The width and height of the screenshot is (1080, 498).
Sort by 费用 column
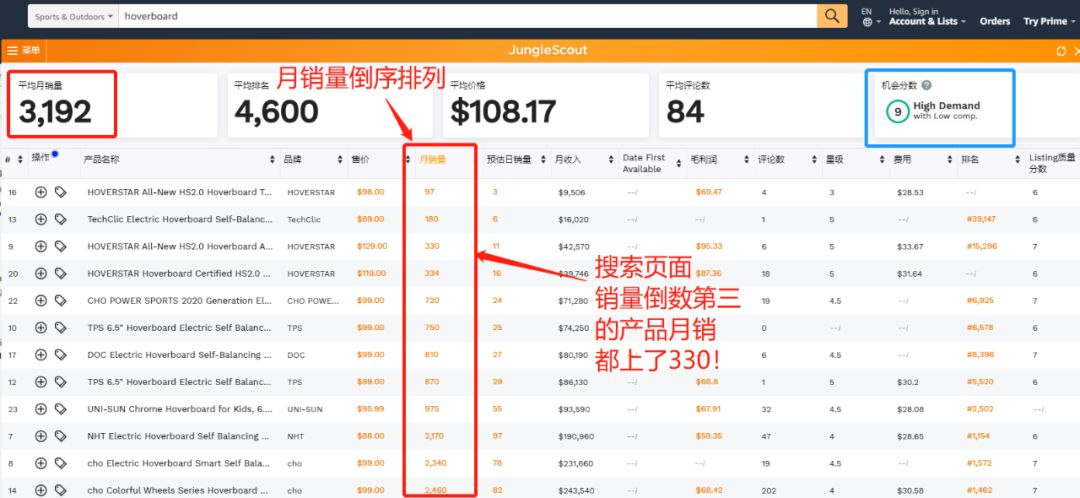(x=950, y=159)
